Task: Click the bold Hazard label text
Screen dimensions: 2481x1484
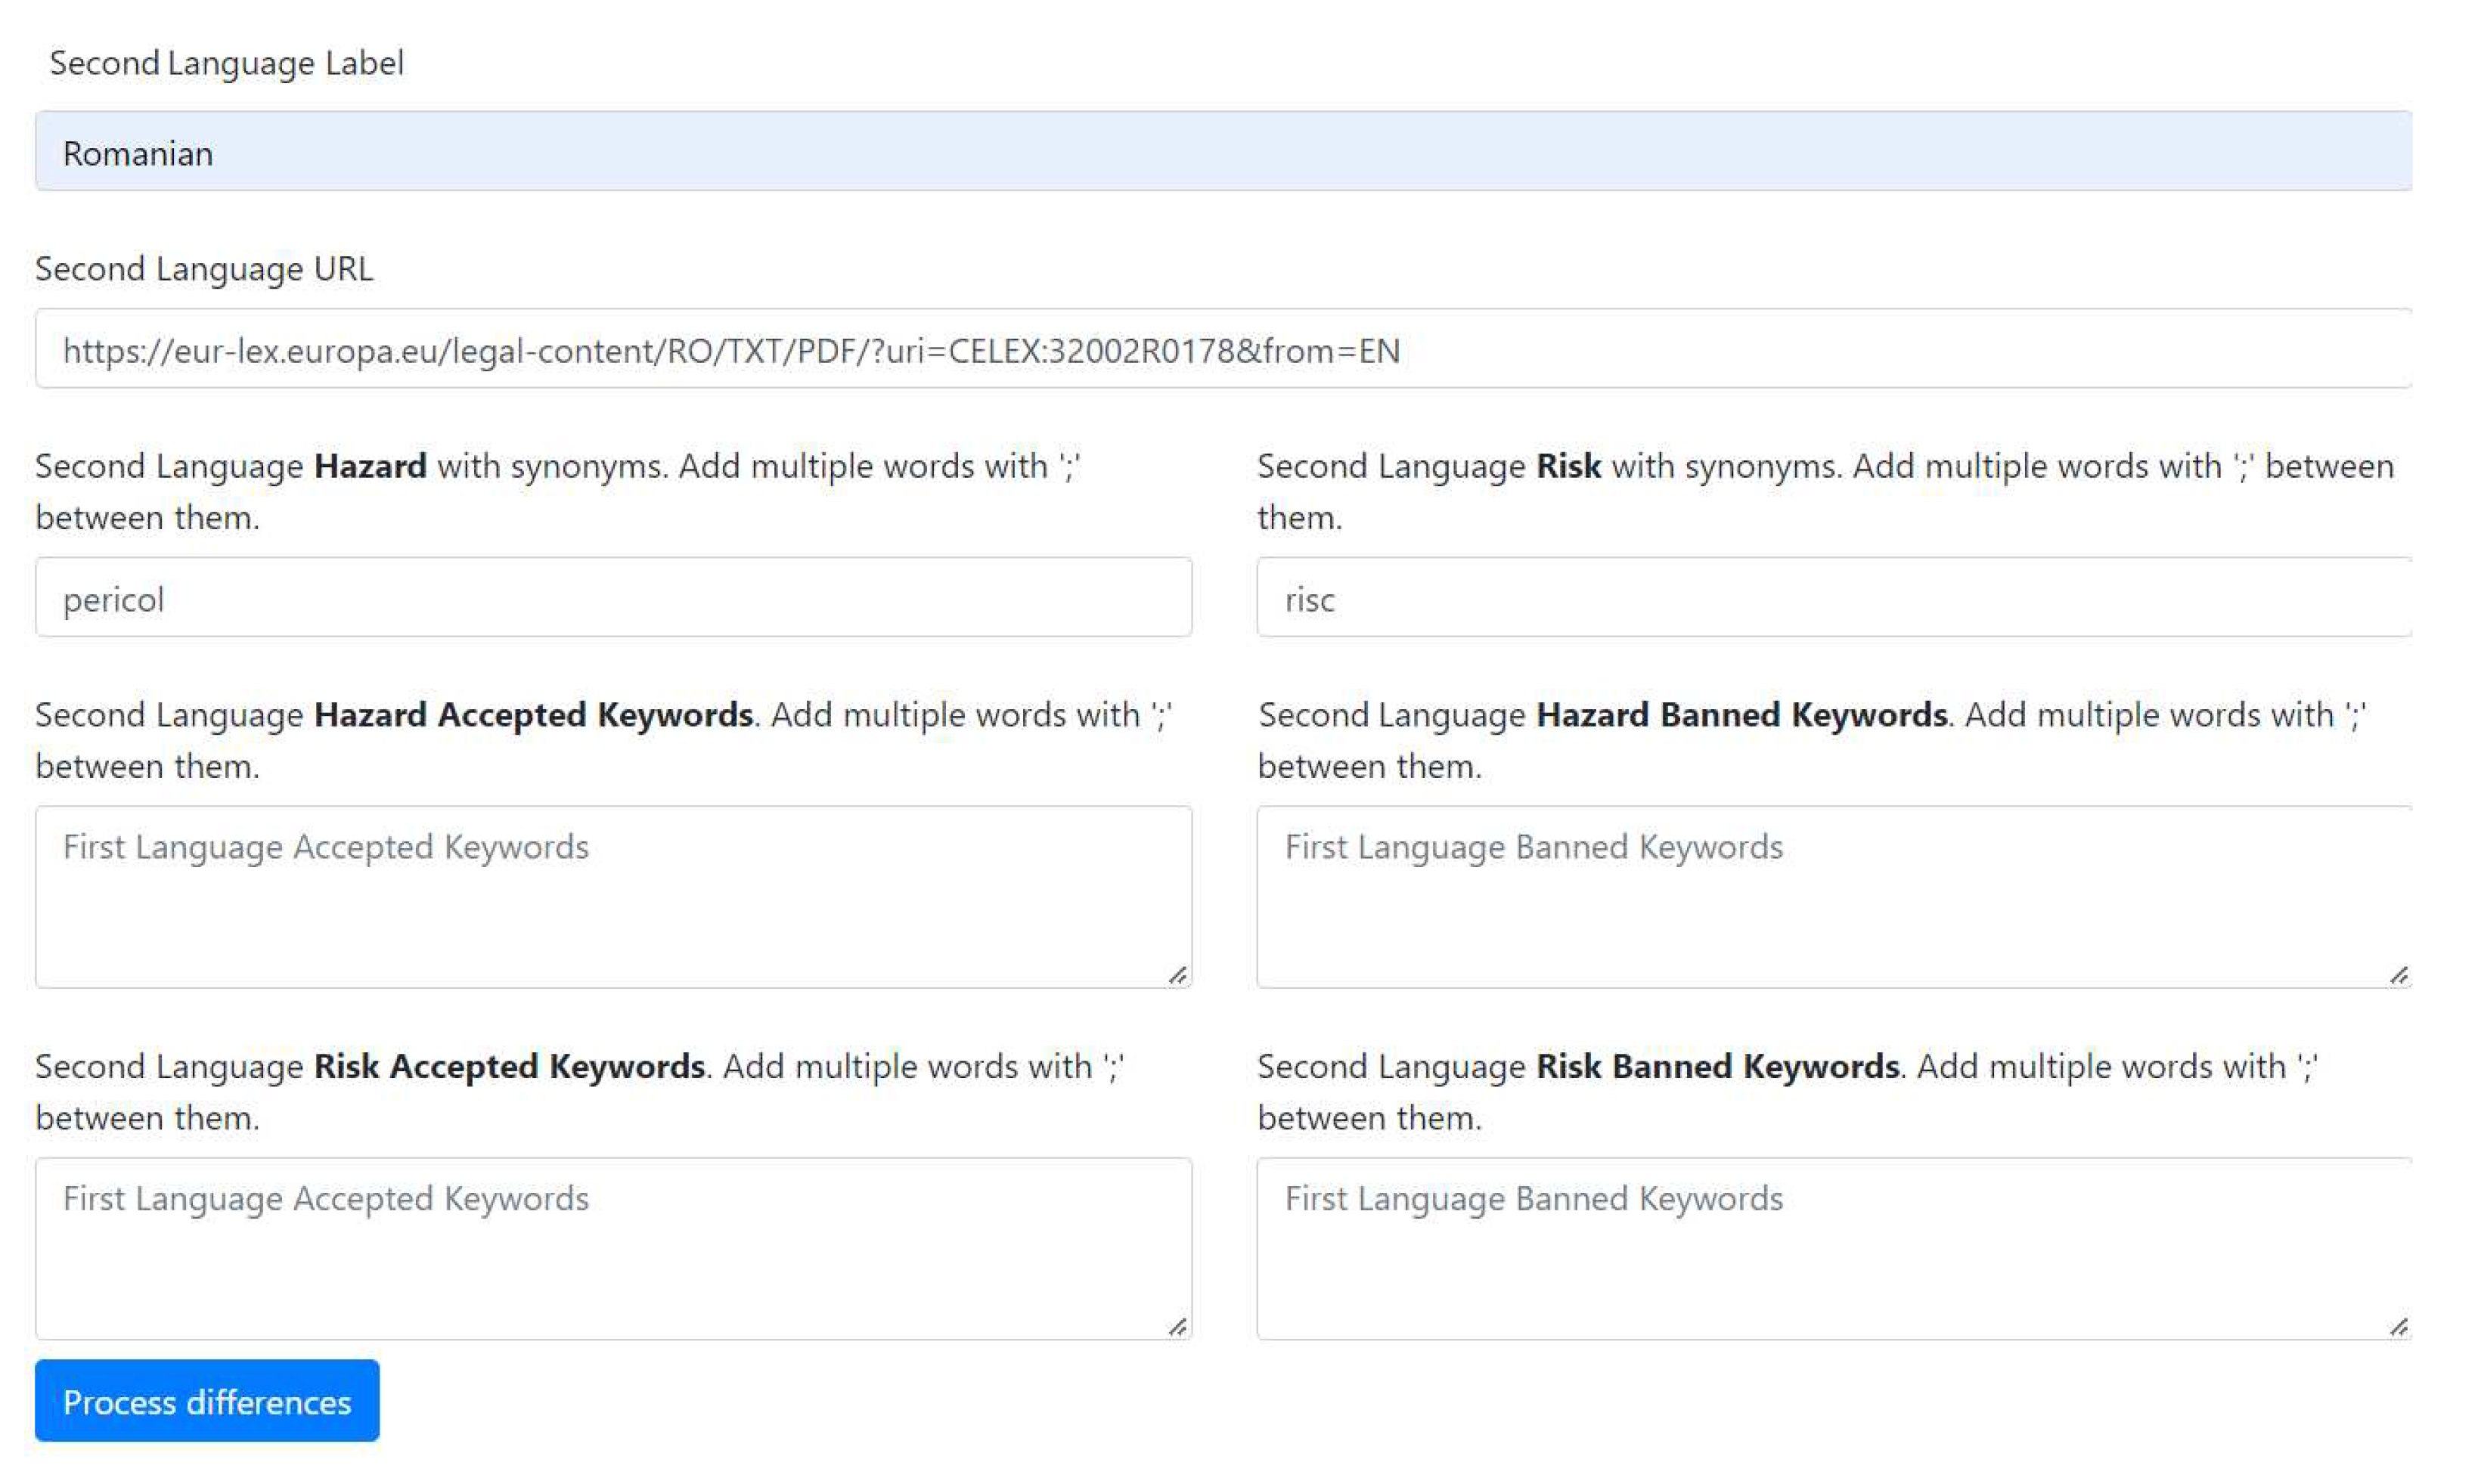Action: click(x=371, y=465)
